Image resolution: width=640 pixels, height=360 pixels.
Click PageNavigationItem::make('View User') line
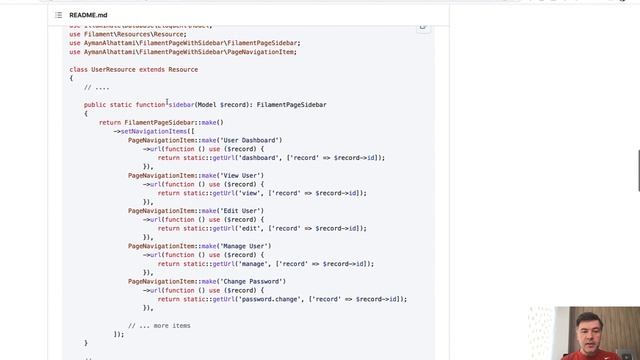(196, 176)
